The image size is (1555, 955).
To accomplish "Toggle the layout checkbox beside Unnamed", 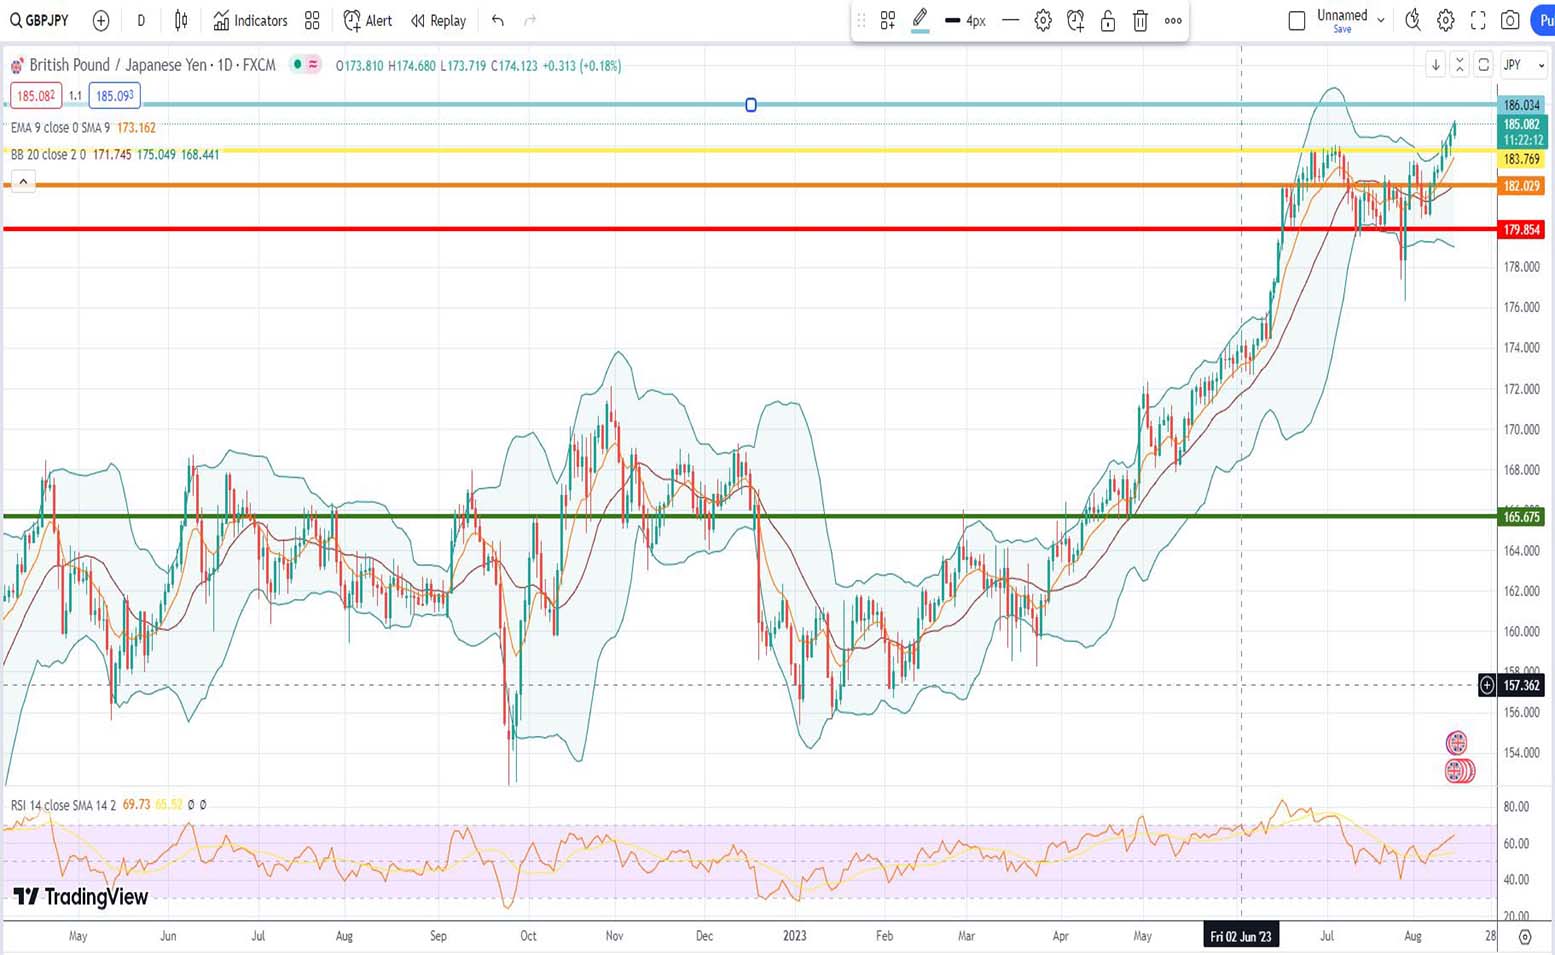I will (1297, 20).
